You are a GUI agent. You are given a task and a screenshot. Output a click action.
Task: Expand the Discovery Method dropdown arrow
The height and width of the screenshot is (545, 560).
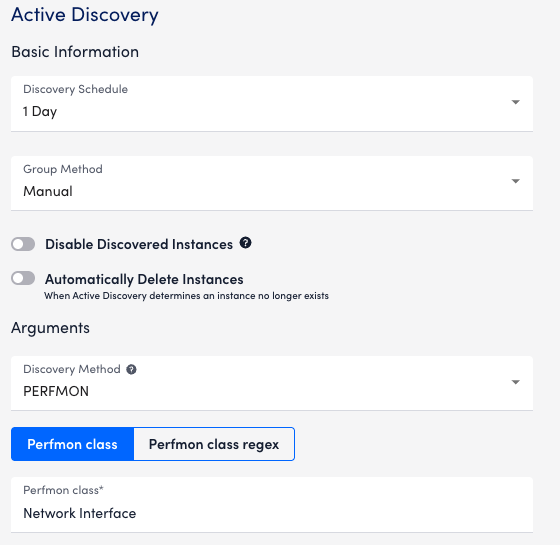click(x=515, y=382)
